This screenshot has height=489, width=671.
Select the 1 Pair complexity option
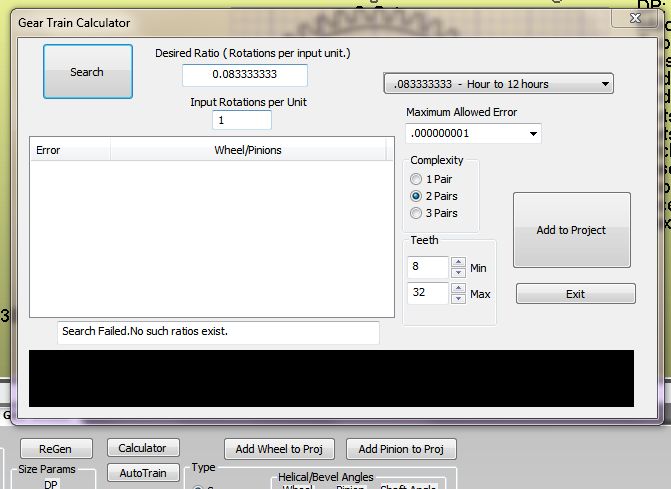(417, 179)
